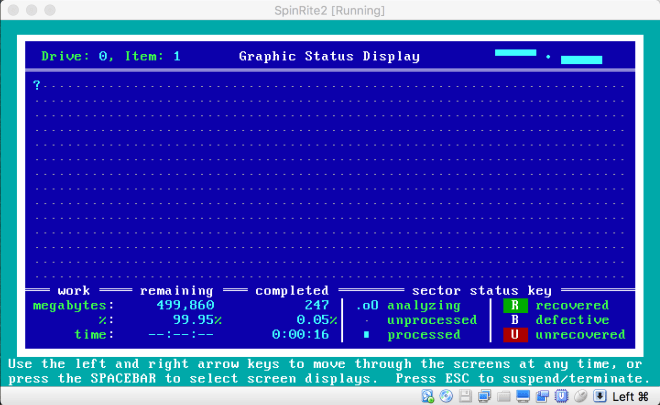Viewport: 660px width, 405px height.
Task: Toggle the keyboard capture arrow indicator
Action: point(599,396)
